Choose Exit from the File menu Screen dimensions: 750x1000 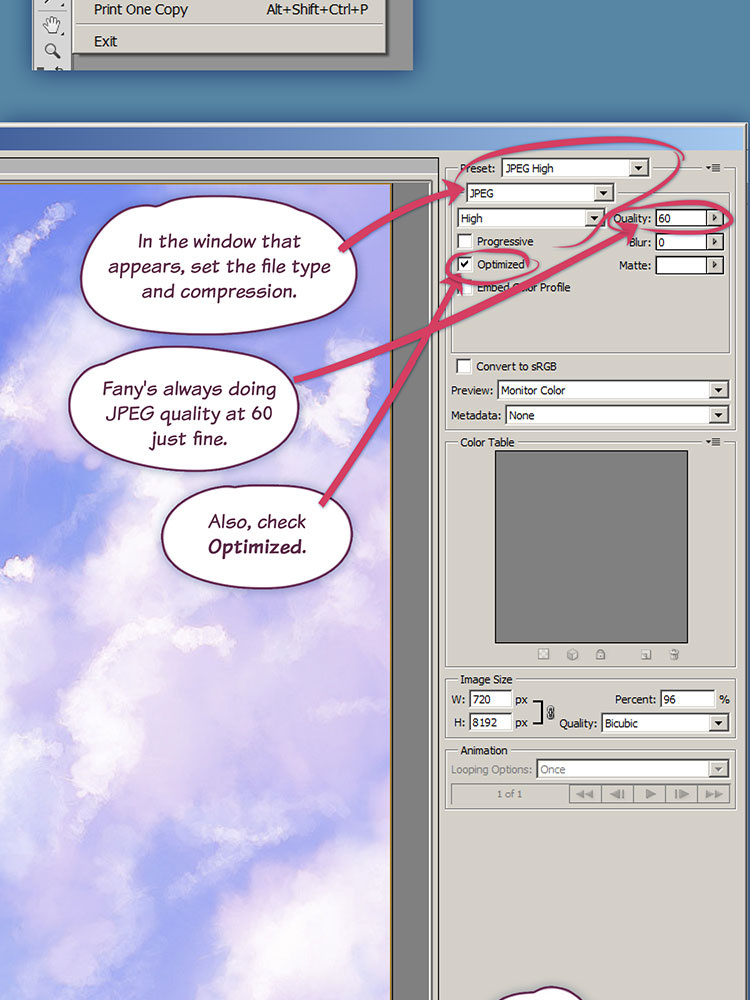(106, 41)
